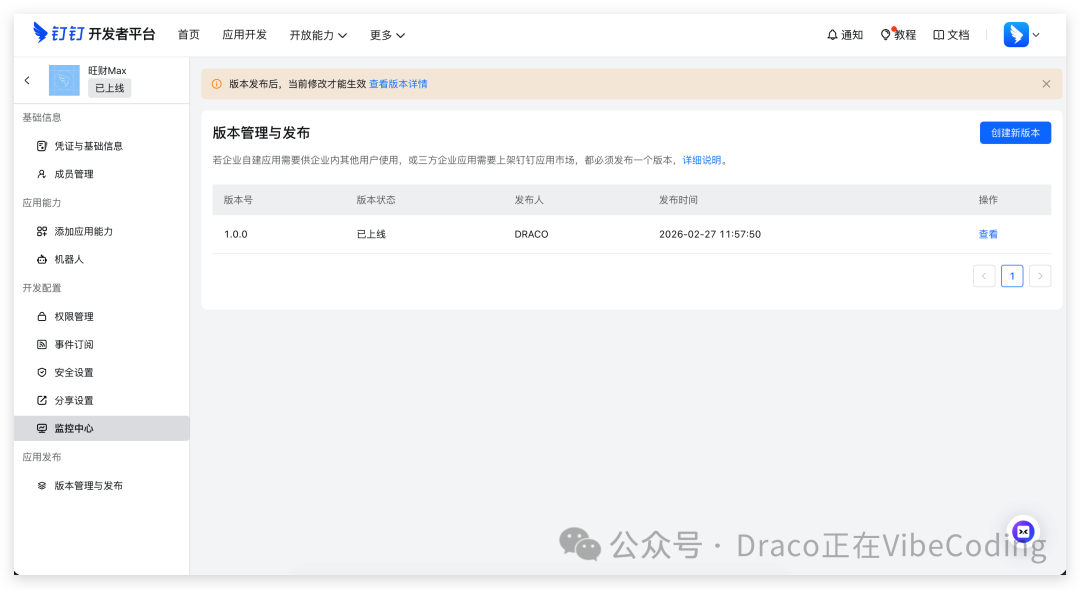Collapse the app sidebar with the left arrow
1080x589 pixels.
(x=27, y=80)
